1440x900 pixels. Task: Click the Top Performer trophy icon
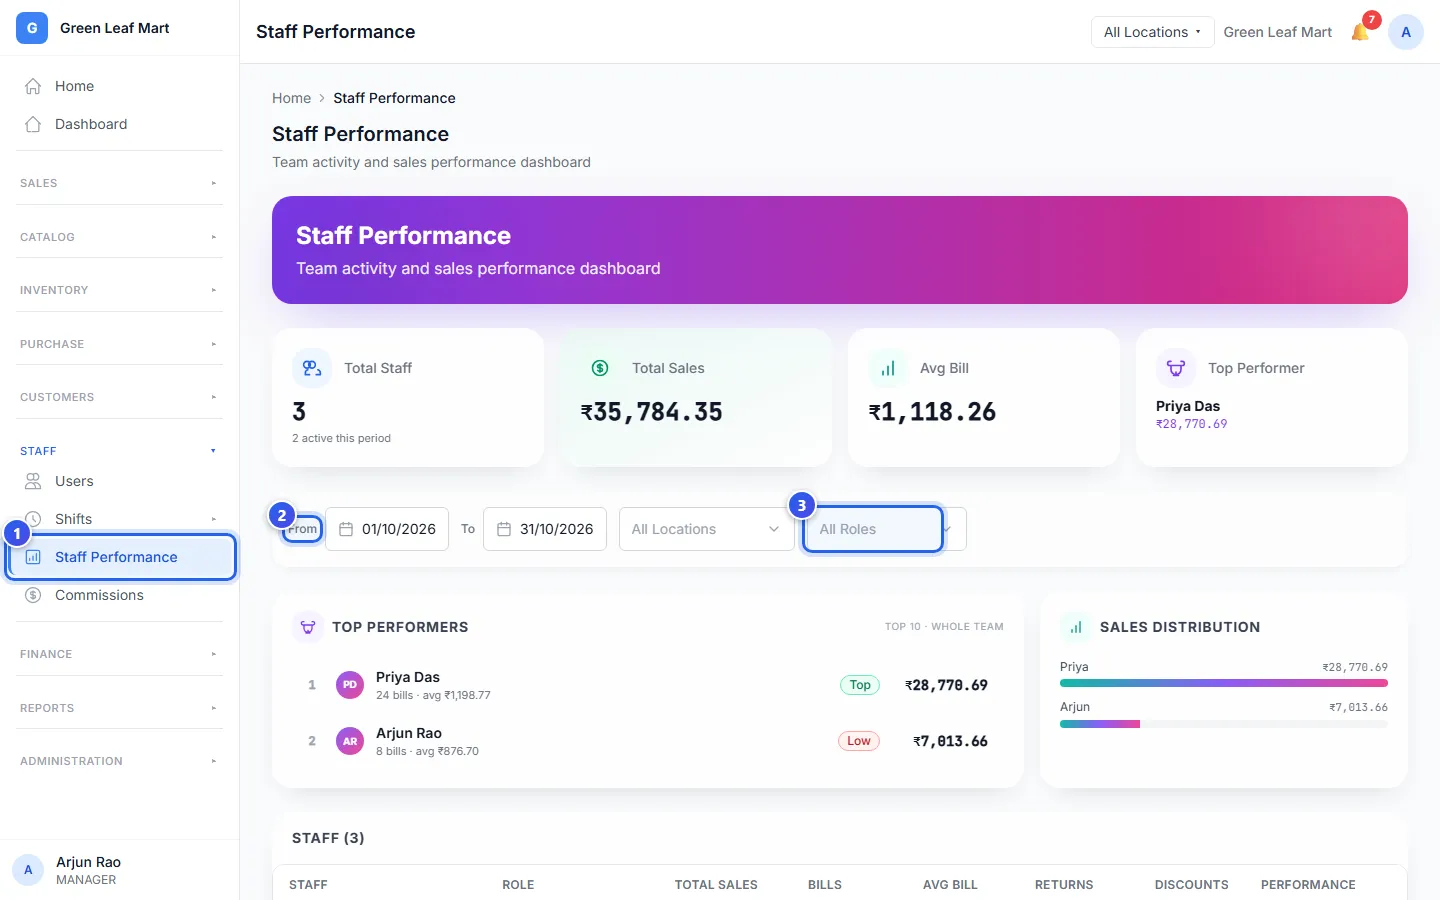[1176, 368]
